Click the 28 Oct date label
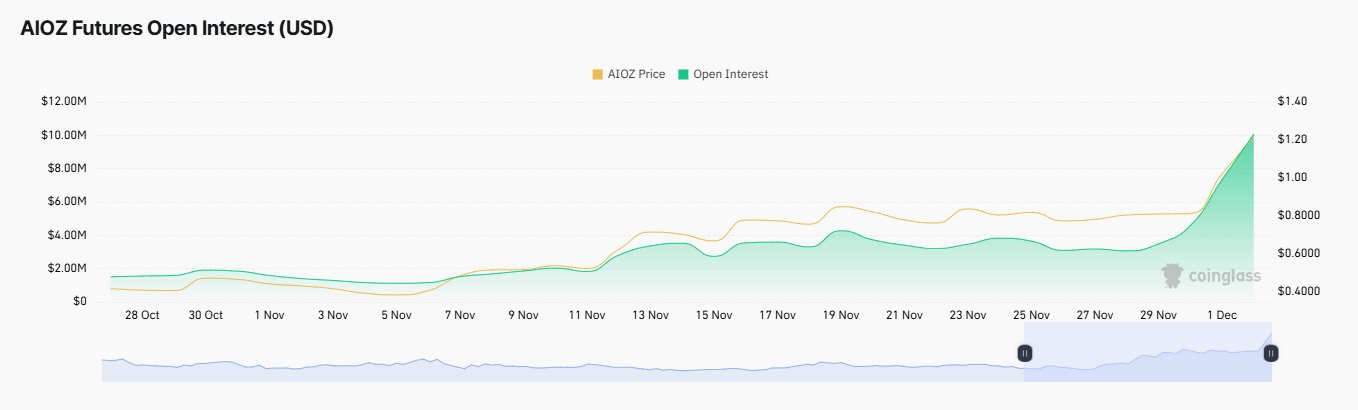This screenshot has height=410, width=1358. click(x=142, y=315)
